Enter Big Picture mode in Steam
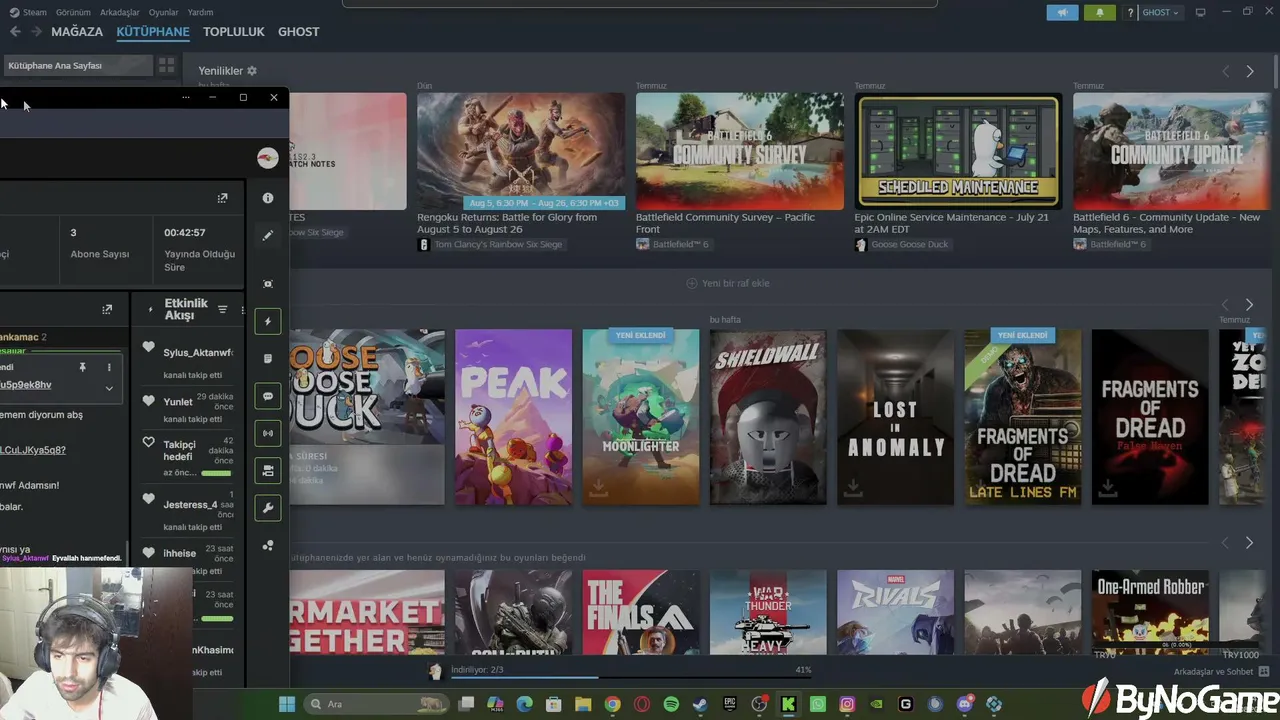The height and width of the screenshot is (720, 1280). click(x=1201, y=13)
